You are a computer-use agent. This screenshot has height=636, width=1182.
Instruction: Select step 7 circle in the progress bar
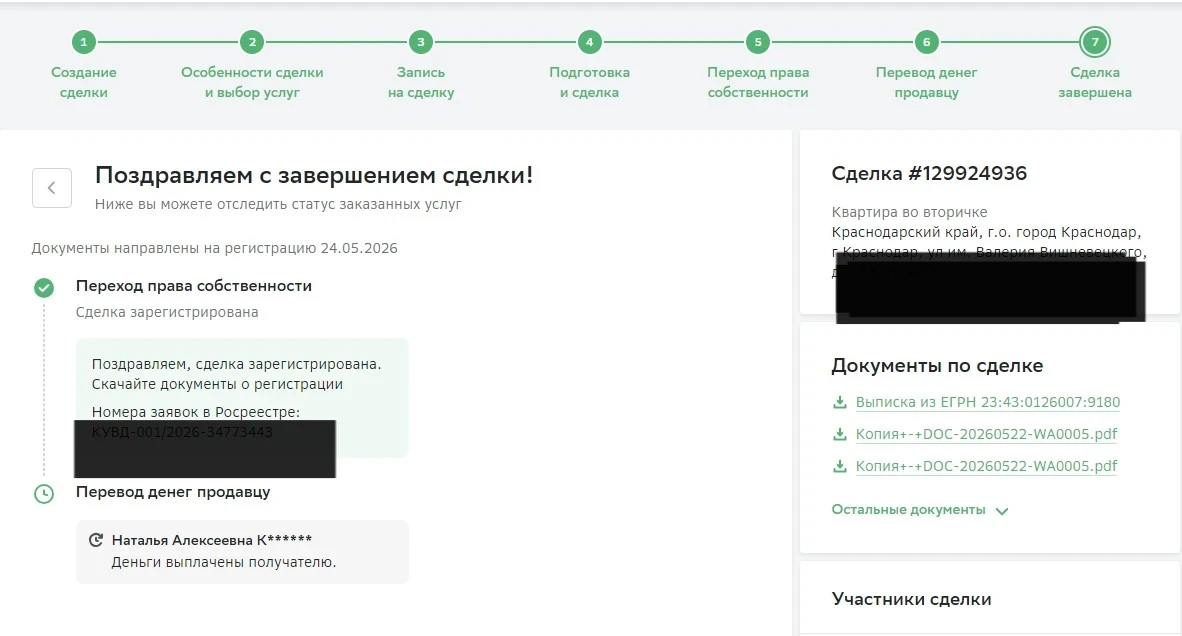click(x=1095, y=42)
